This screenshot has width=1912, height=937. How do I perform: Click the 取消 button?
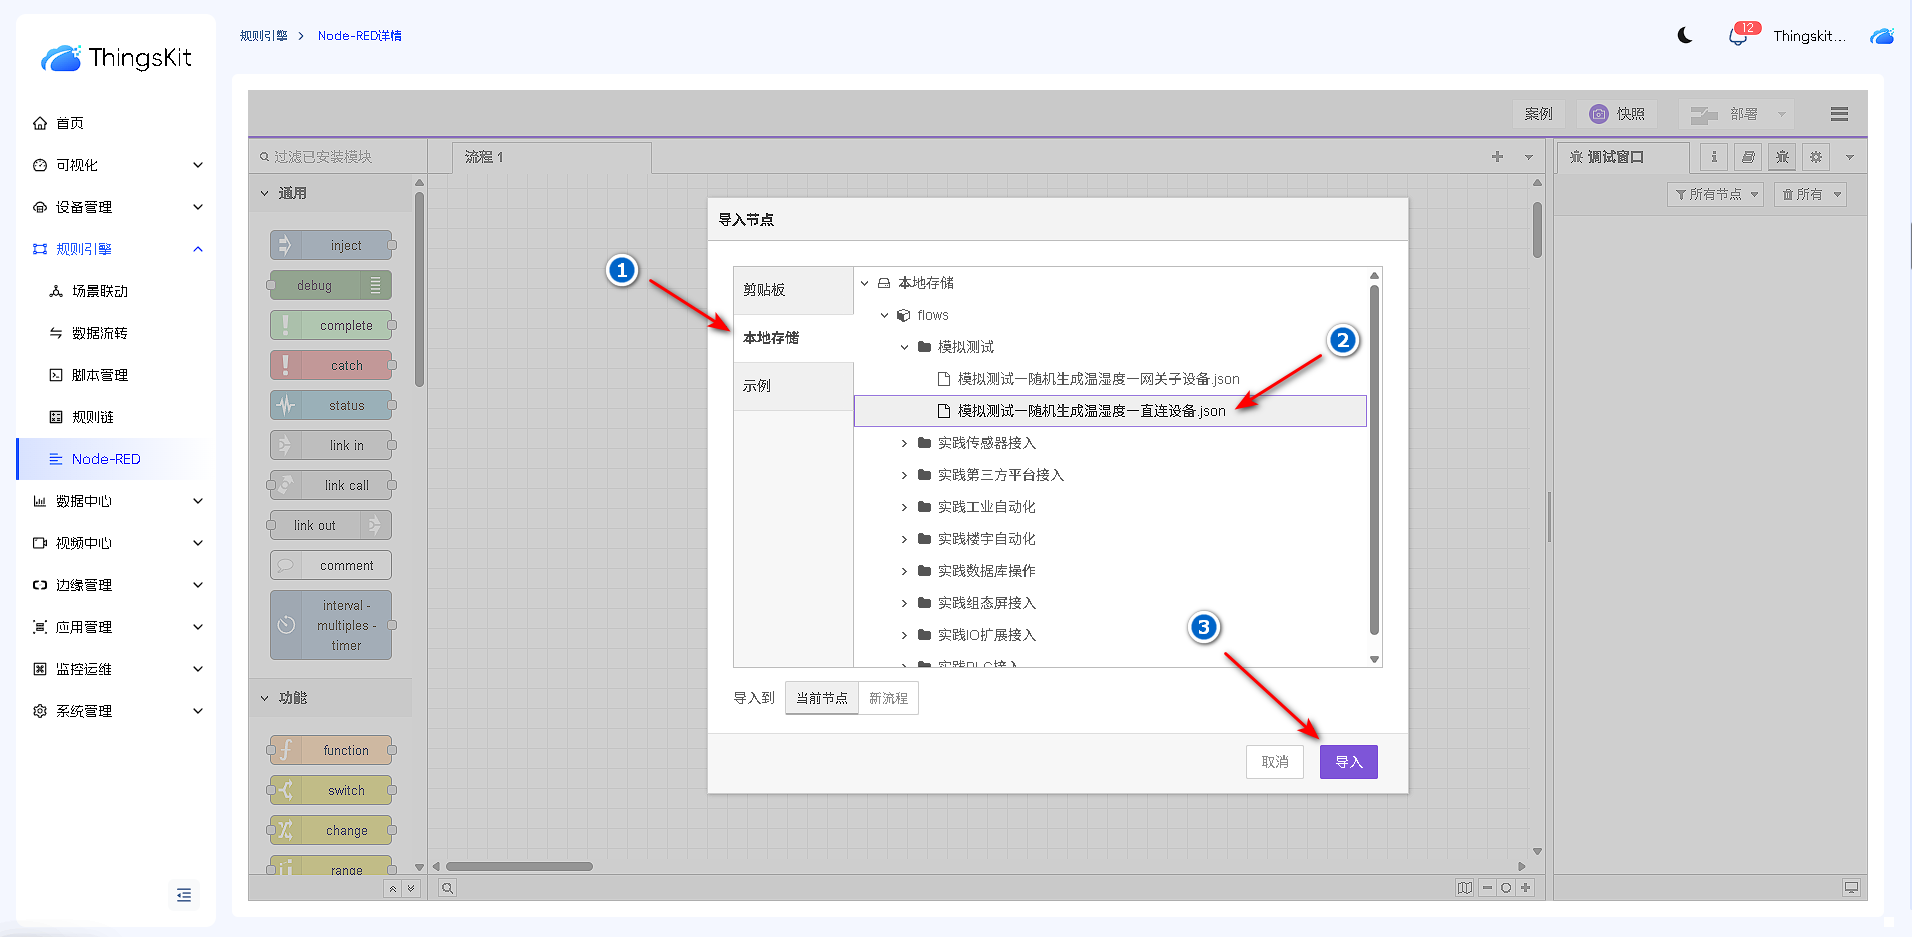(x=1274, y=762)
